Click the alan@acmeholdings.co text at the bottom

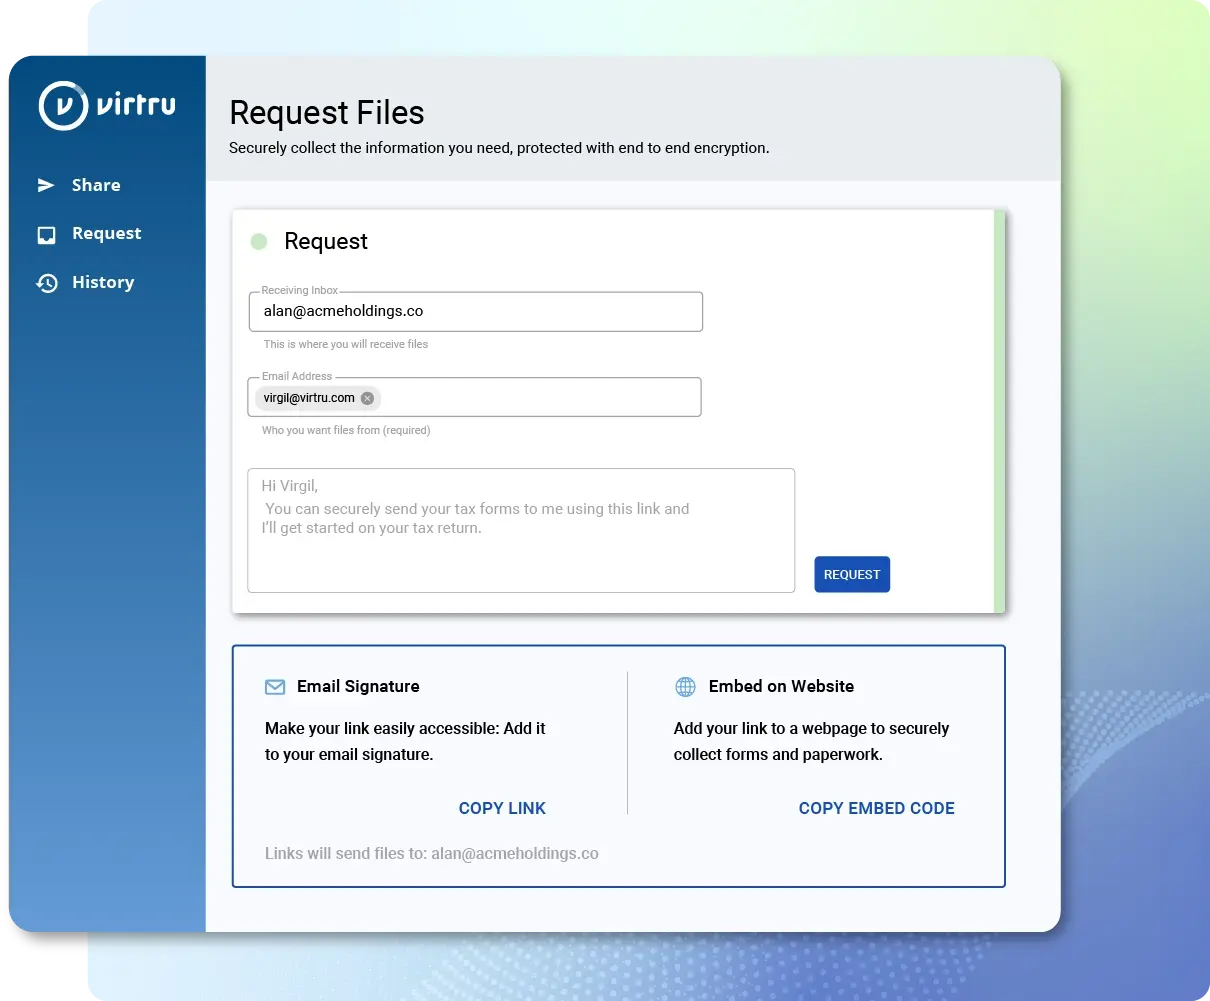(516, 853)
